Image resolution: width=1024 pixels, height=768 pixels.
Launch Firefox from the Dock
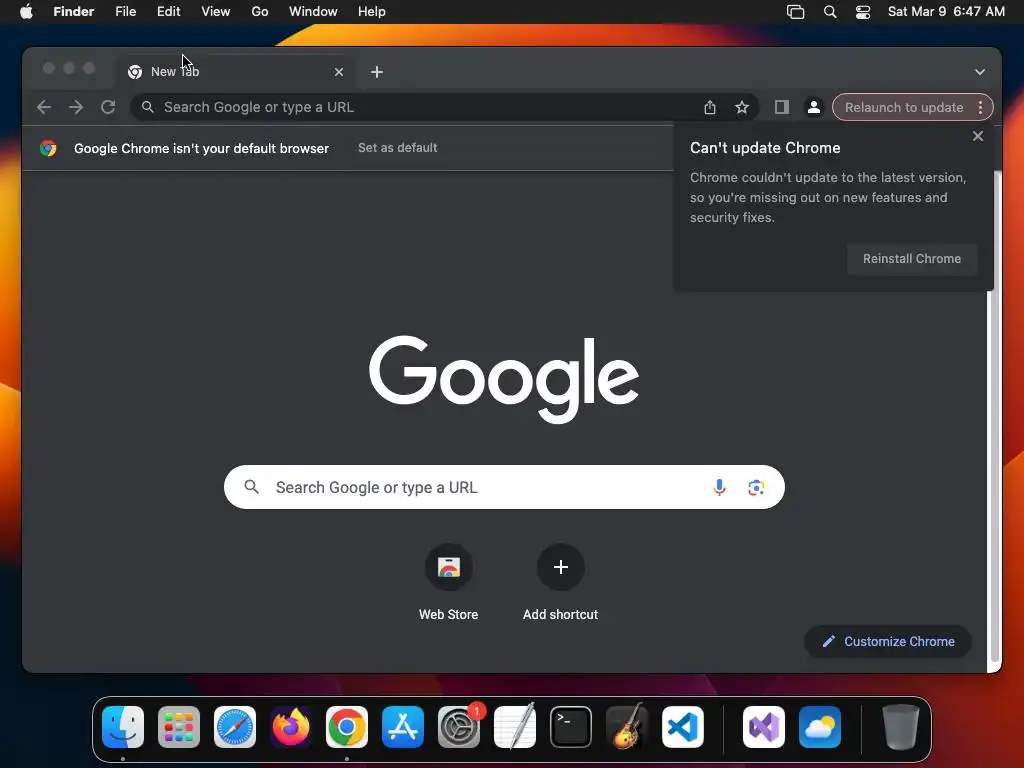pos(291,727)
